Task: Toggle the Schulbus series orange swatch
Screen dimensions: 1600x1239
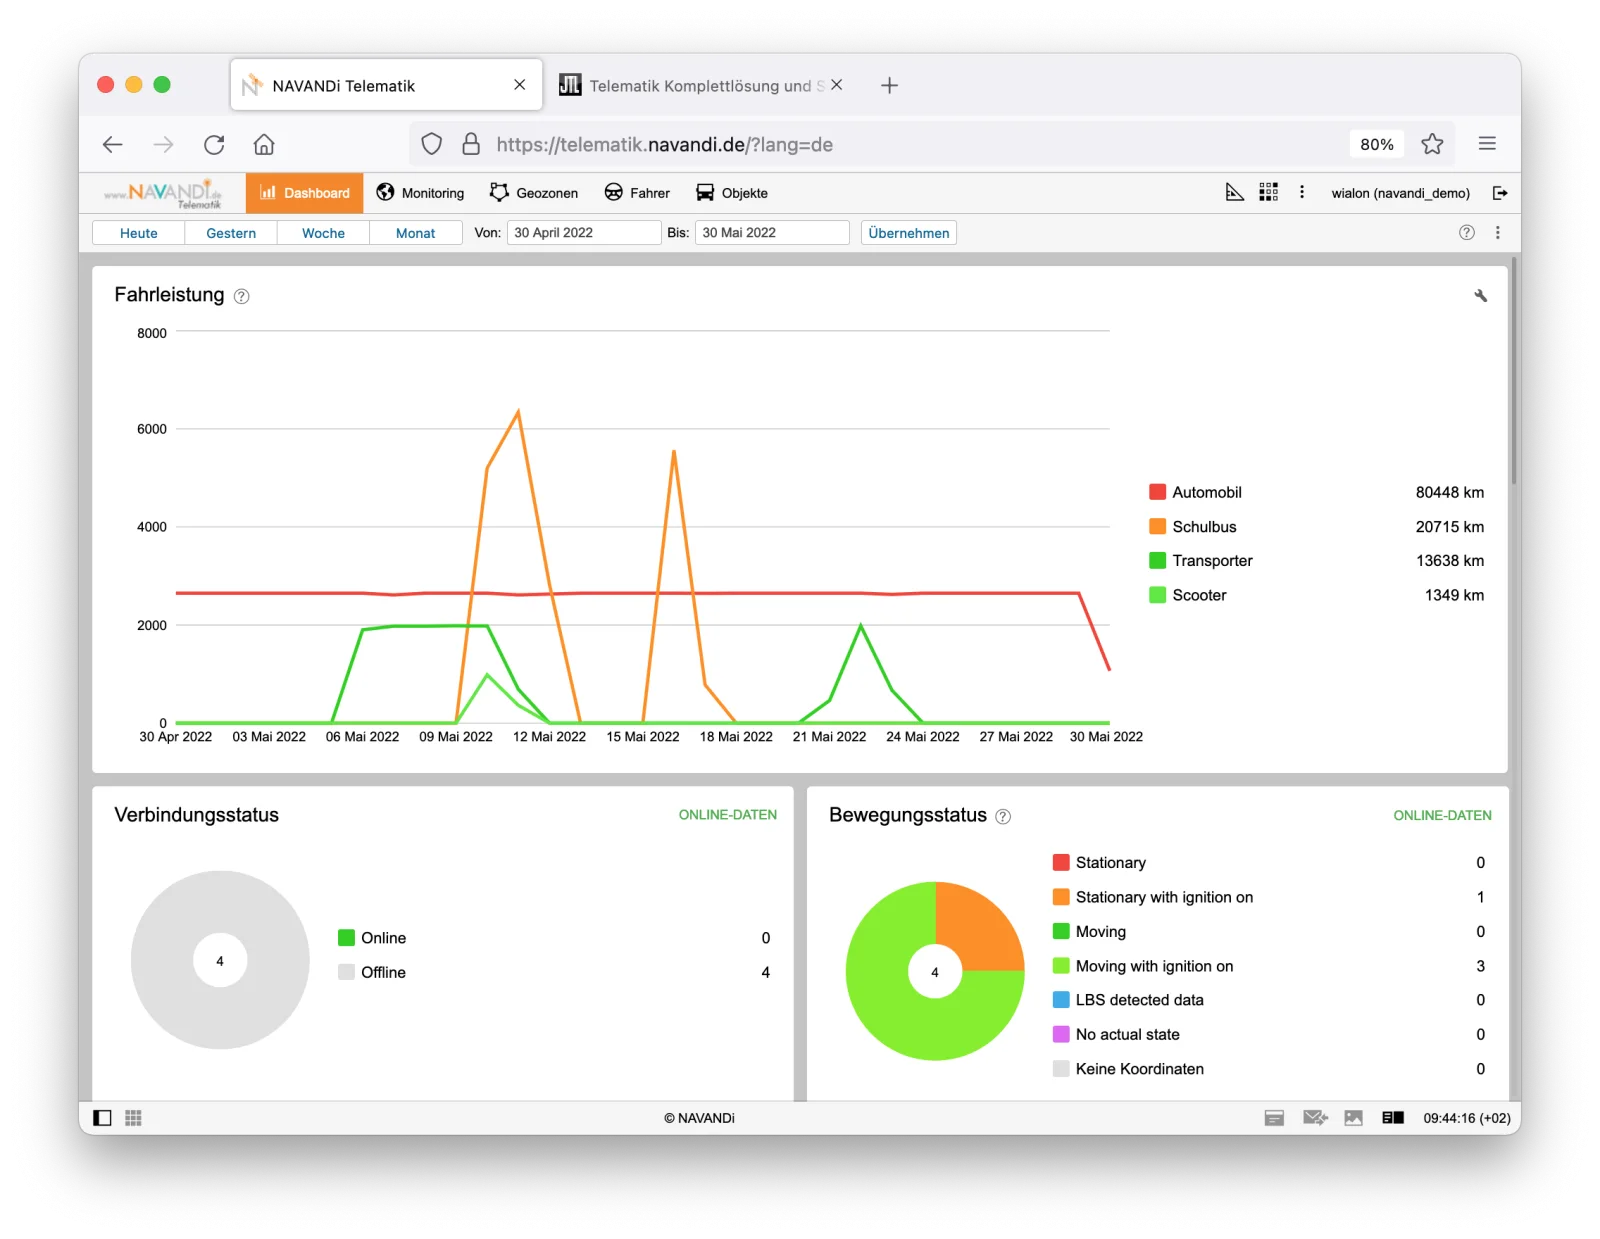Action: click(x=1157, y=527)
